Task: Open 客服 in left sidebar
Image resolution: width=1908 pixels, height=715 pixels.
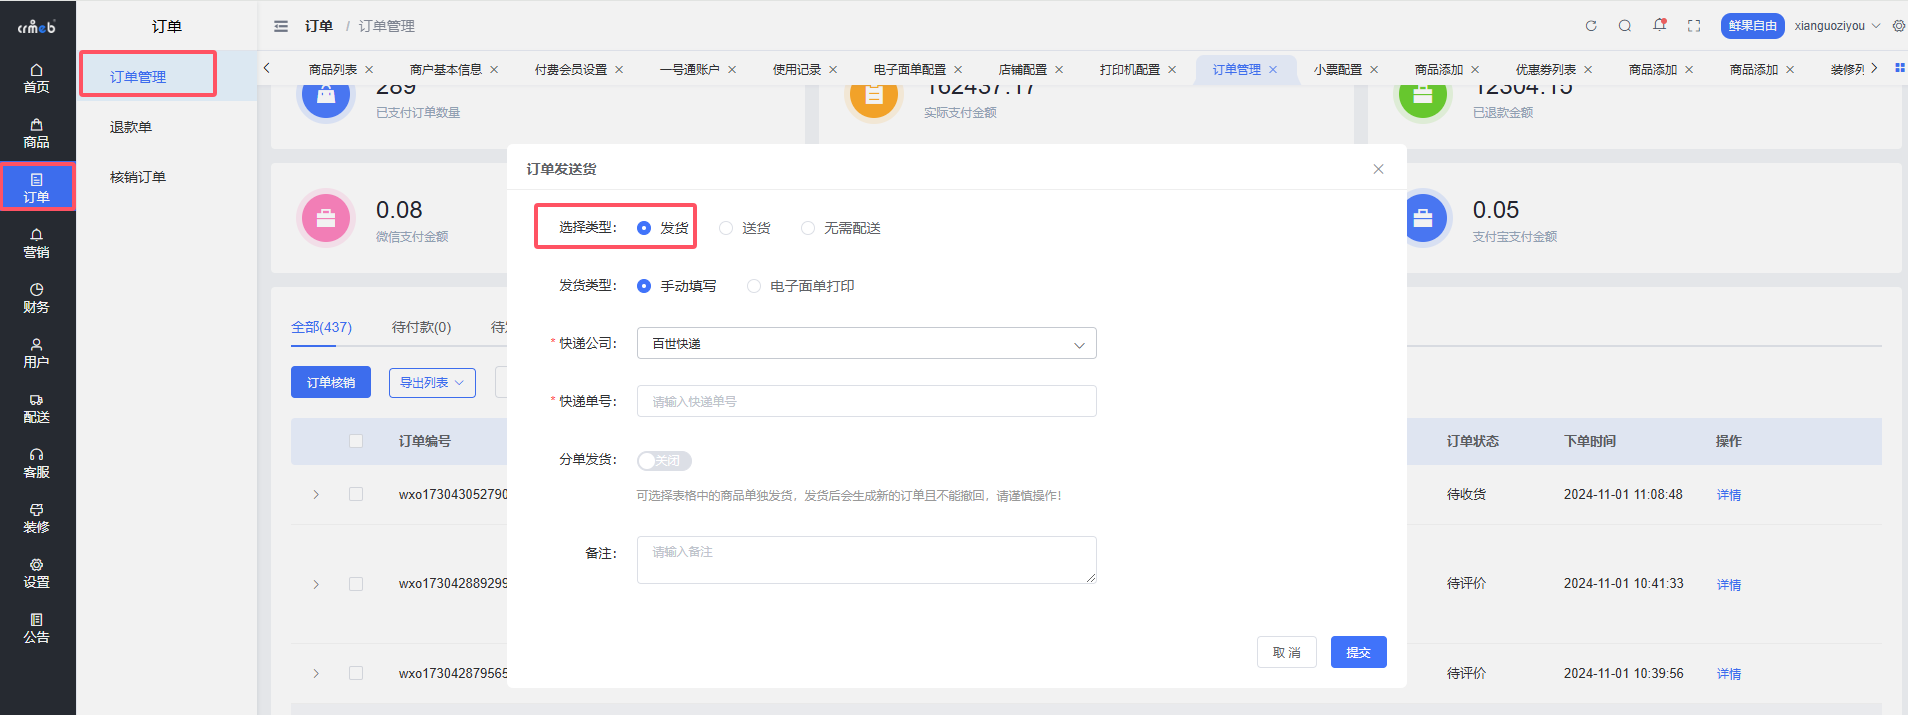Action: [x=37, y=463]
